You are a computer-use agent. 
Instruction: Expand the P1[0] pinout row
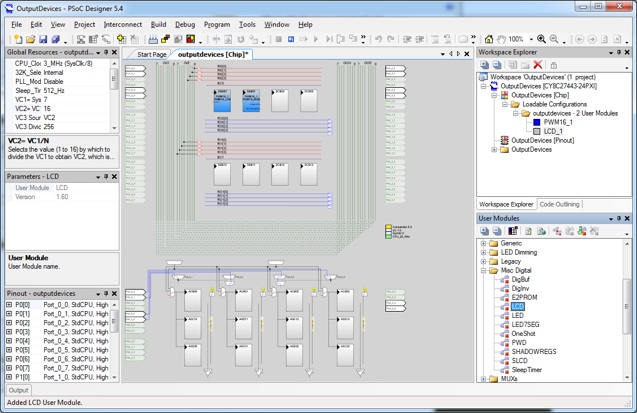coord(9,377)
